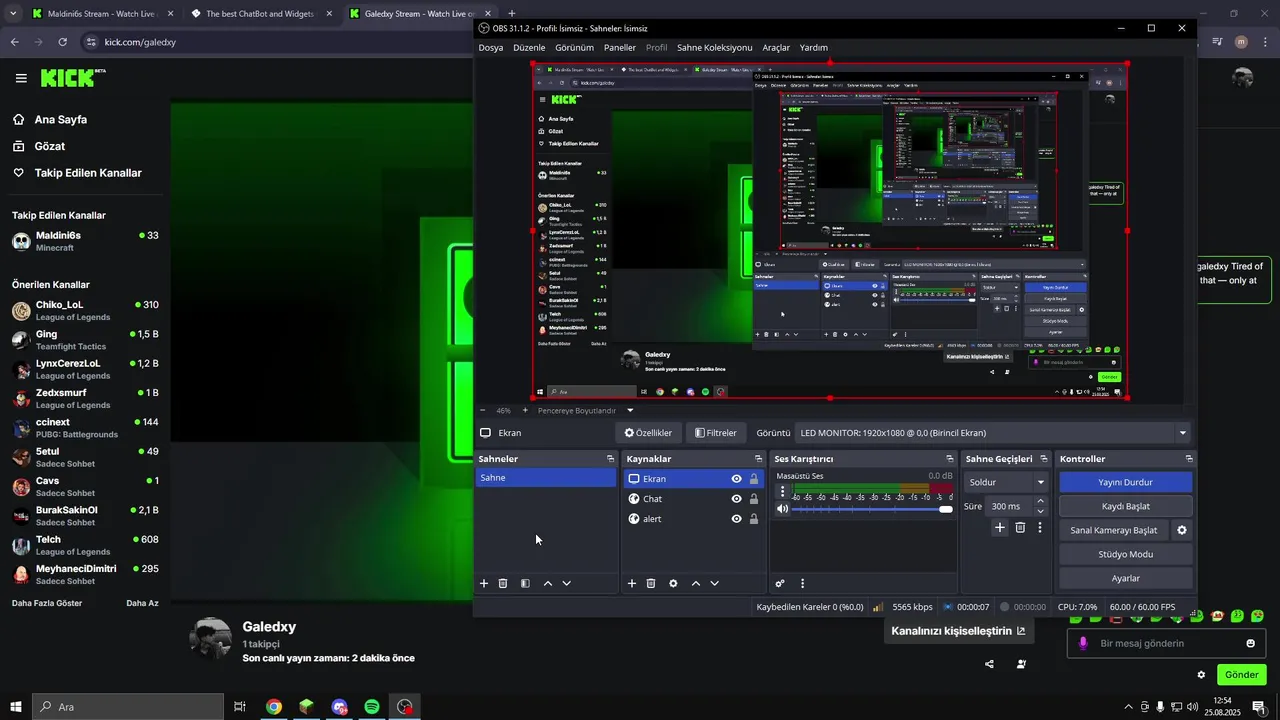Screen dimensions: 1280x720
Task: Open Özellikler for selected source
Action: coord(648,433)
